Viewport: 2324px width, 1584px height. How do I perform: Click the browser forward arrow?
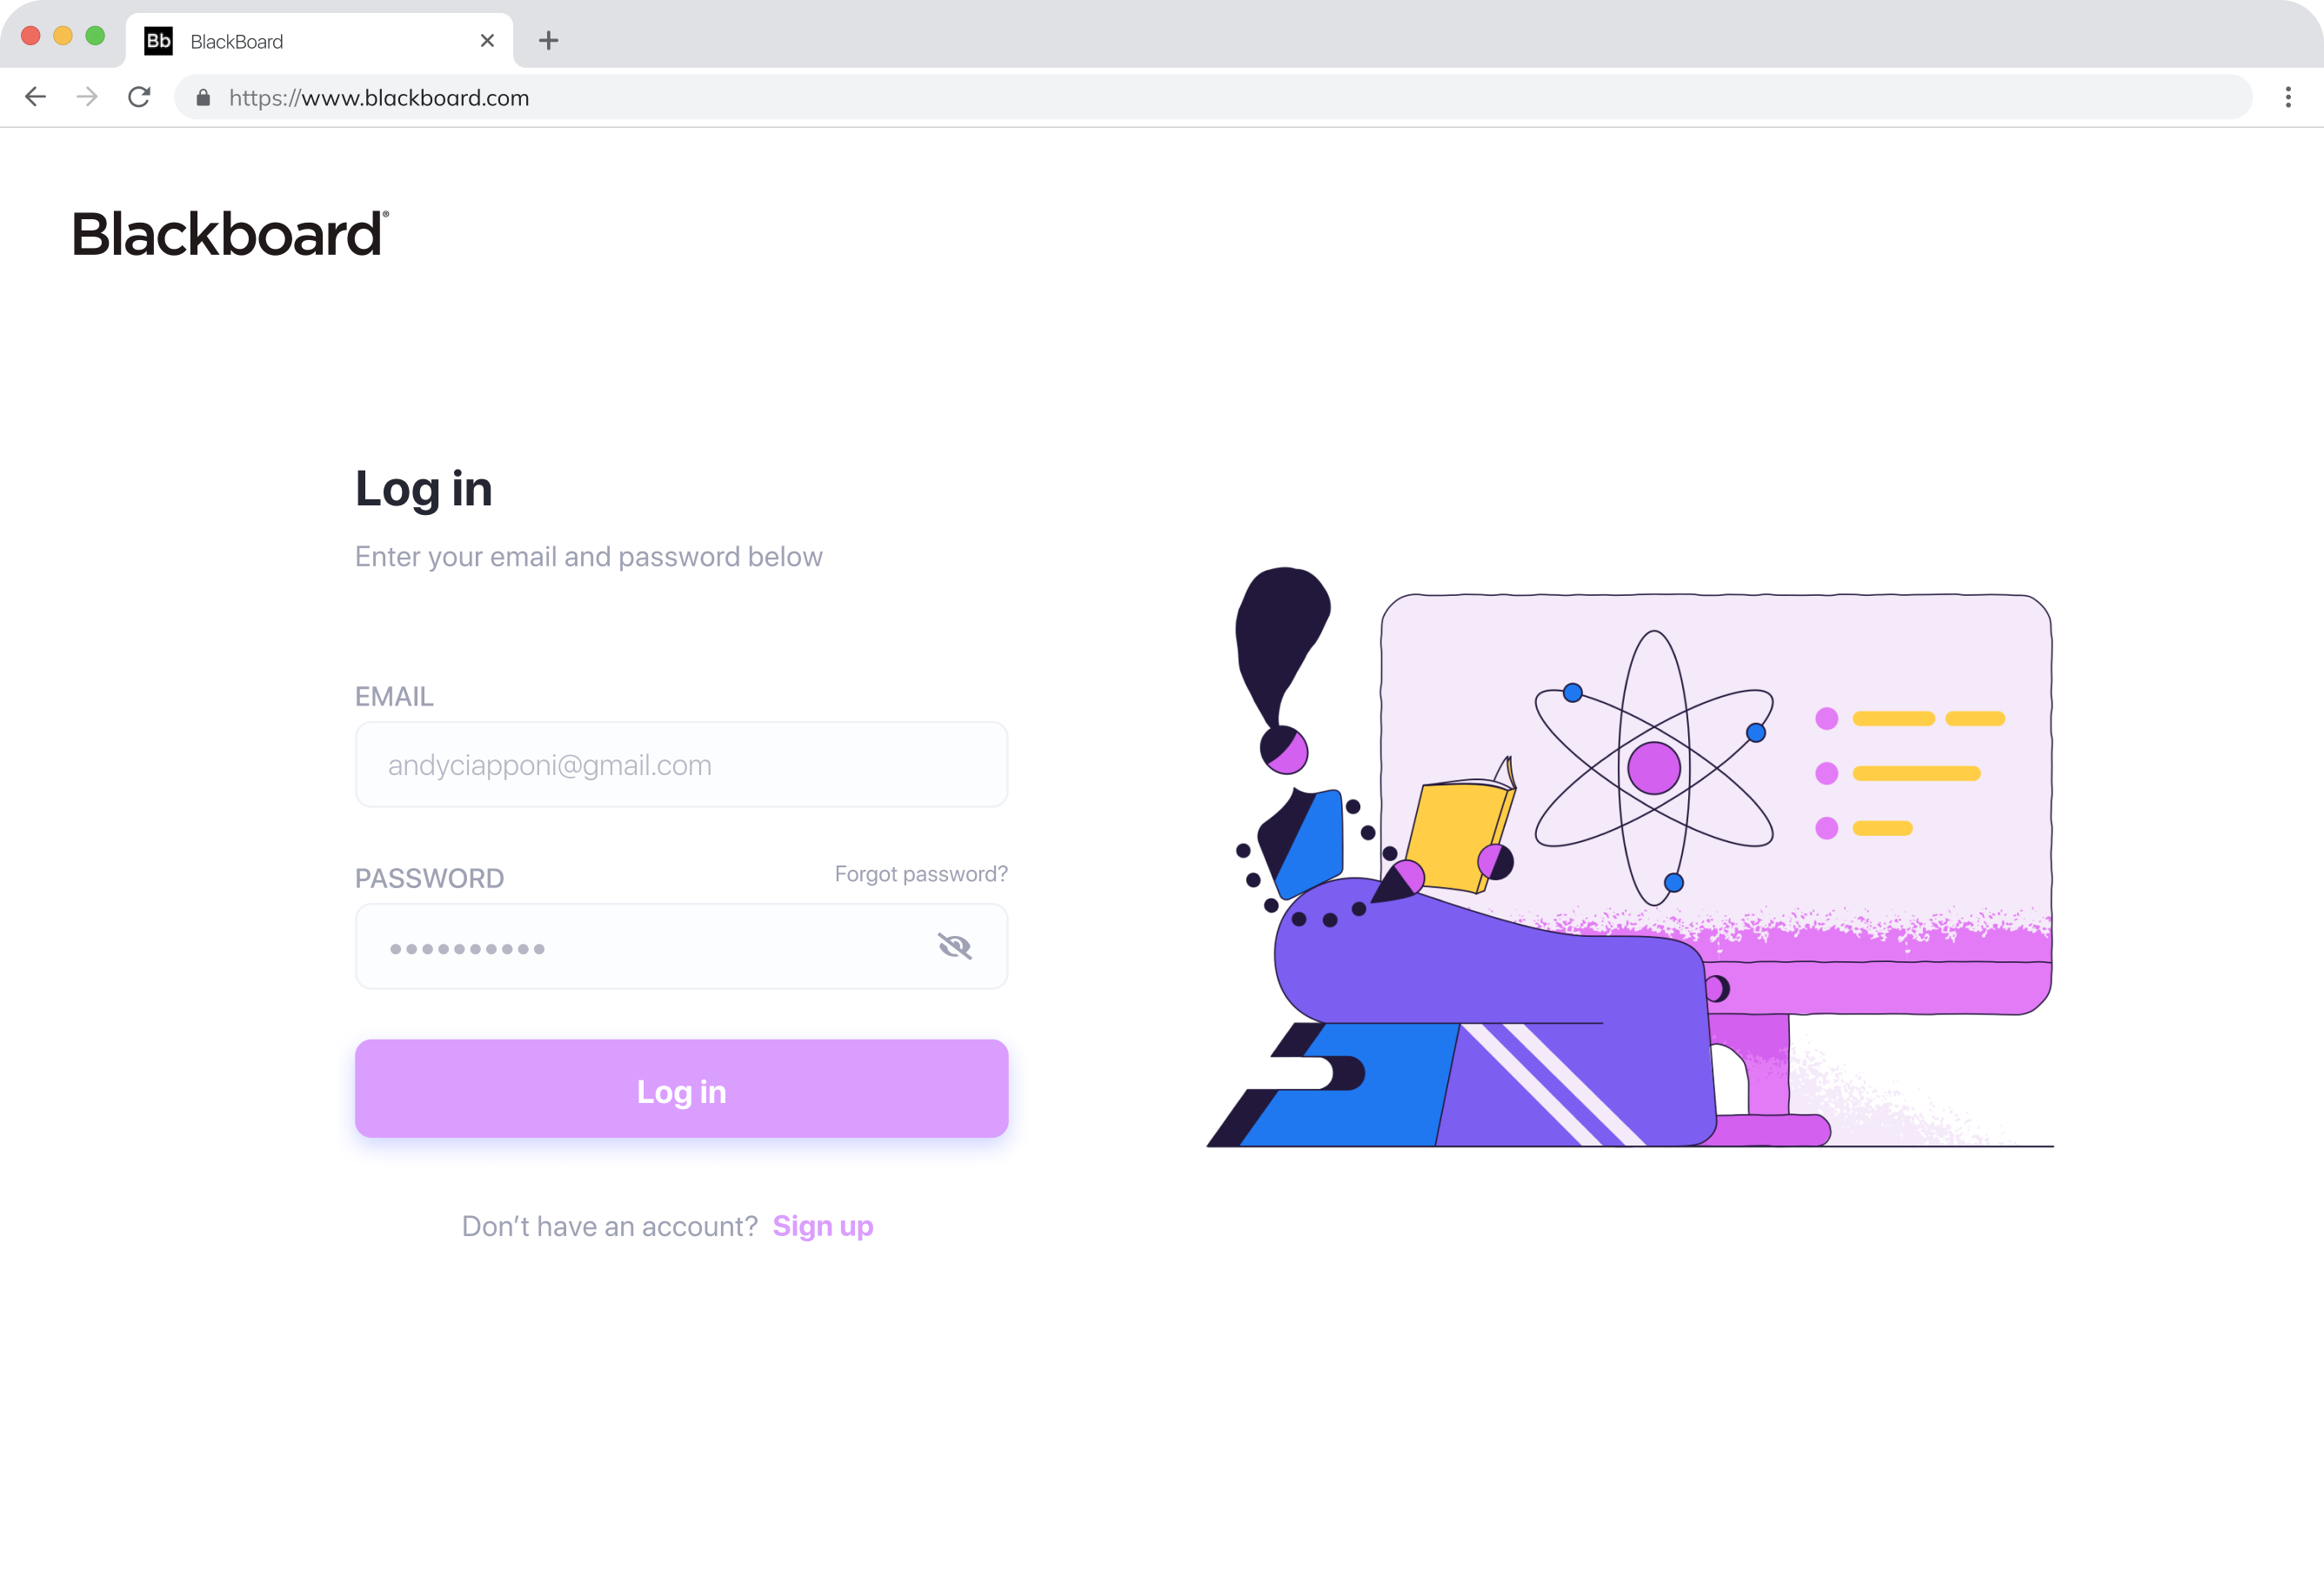pyautogui.click(x=87, y=97)
